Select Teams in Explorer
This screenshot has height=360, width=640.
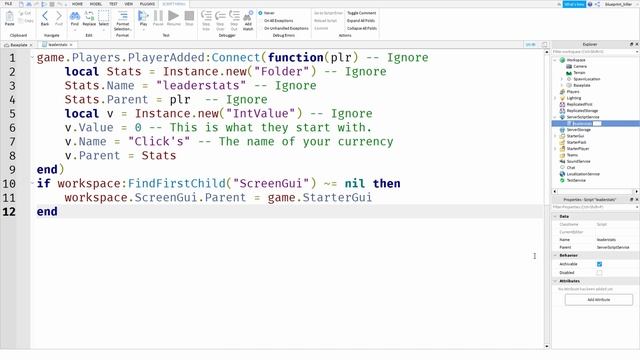572,155
